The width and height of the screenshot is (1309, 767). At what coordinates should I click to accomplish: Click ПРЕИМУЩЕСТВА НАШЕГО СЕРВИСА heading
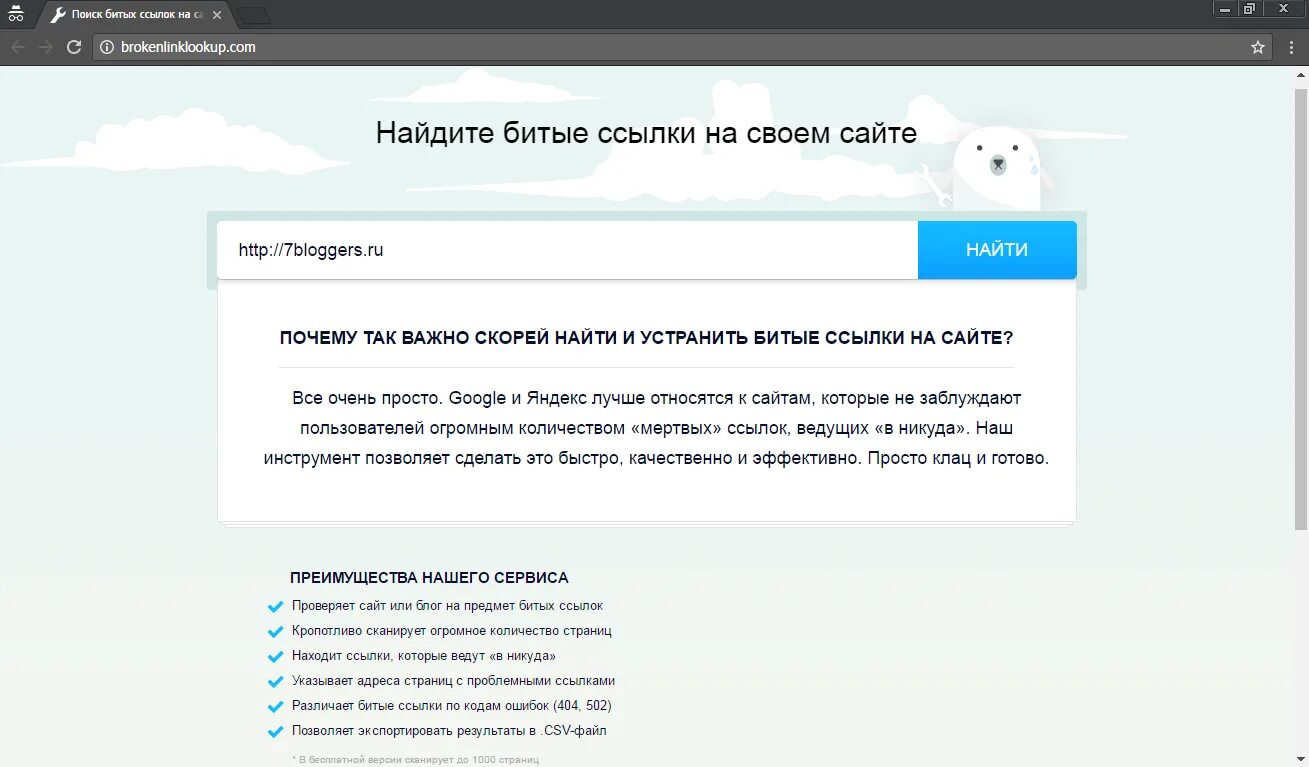click(x=429, y=578)
